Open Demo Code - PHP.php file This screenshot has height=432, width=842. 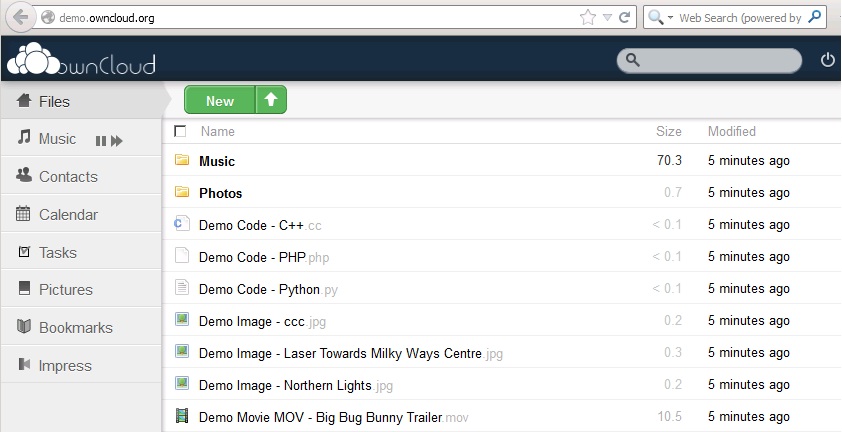click(x=264, y=257)
